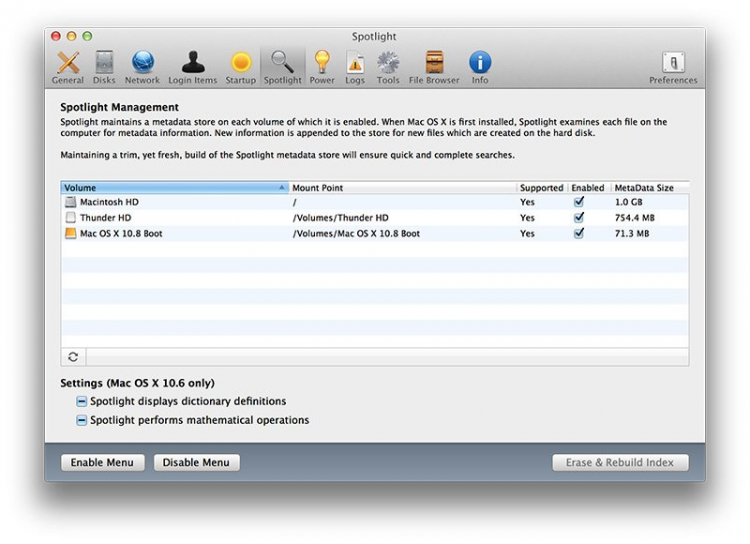Open Preferences from the toolbar
This screenshot has height=544, width=750.
(x=673, y=67)
